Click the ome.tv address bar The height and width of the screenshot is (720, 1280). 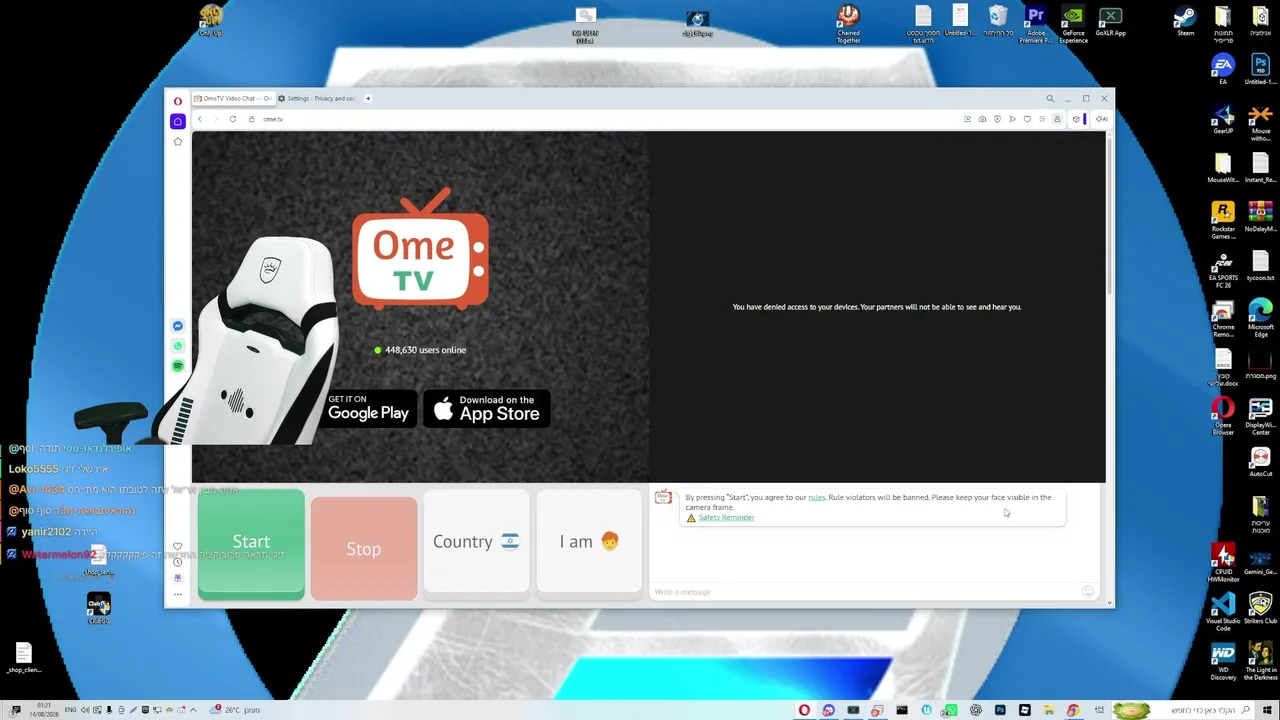[600, 119]
